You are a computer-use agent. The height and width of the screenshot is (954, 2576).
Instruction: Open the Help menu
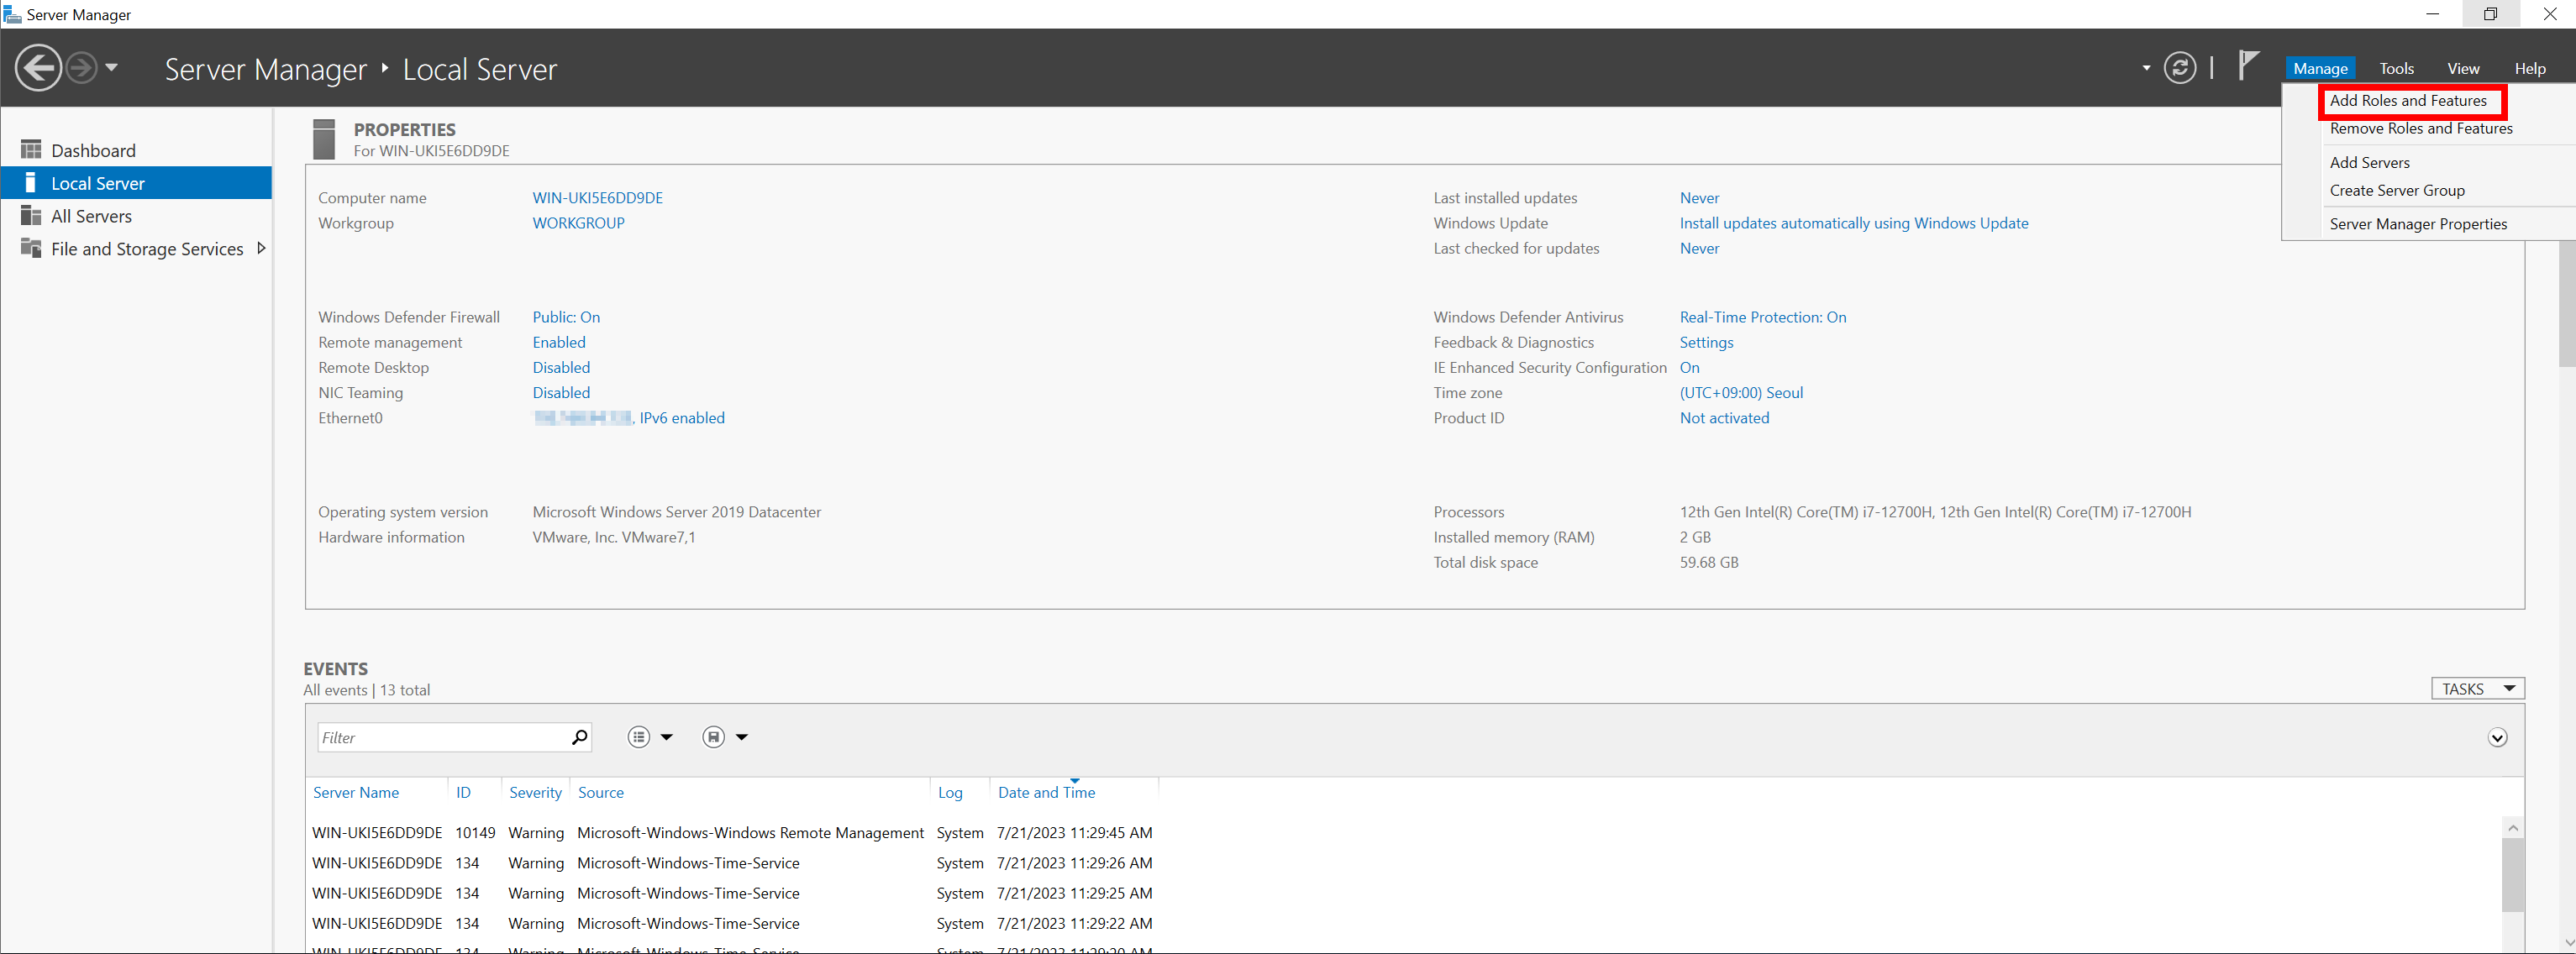2530,68
